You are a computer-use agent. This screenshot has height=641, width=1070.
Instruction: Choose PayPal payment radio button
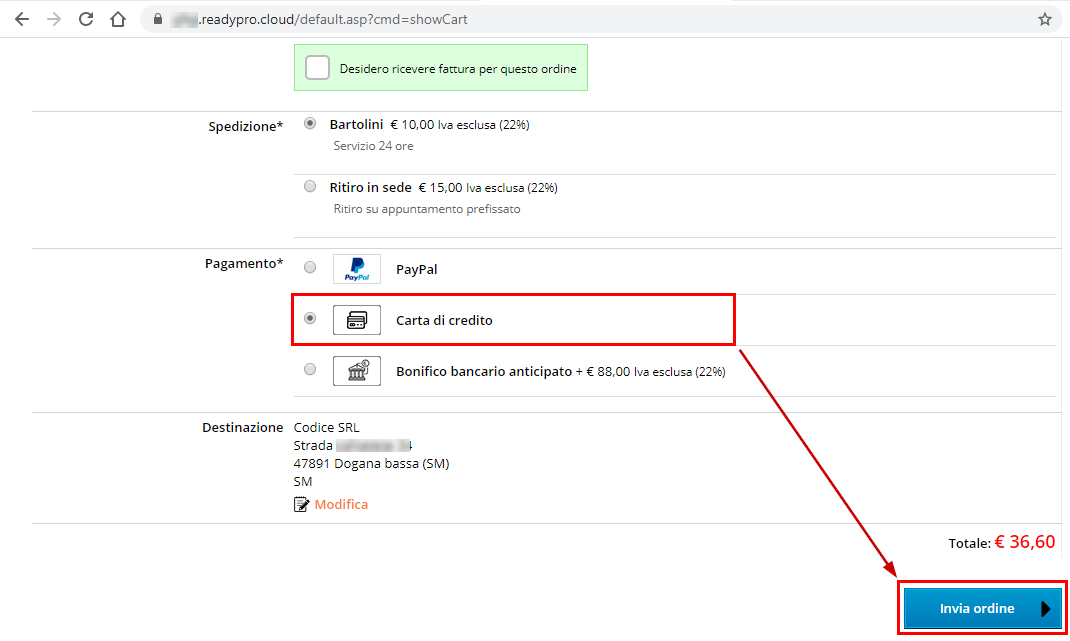(x=310, y=267)
